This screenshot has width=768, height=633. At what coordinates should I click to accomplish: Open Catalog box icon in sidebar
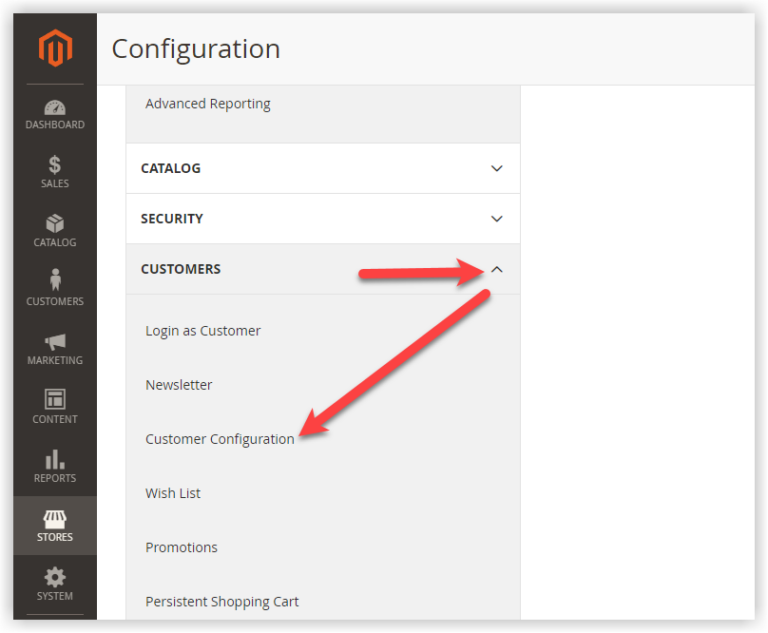point(55,224)
